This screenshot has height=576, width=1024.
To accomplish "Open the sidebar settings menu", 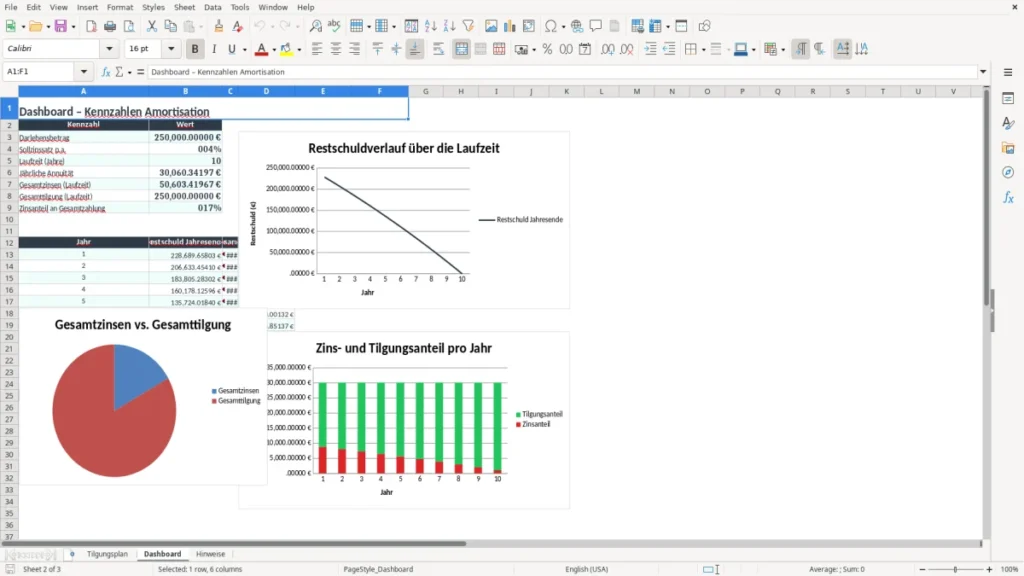I will pos(1008,72).
